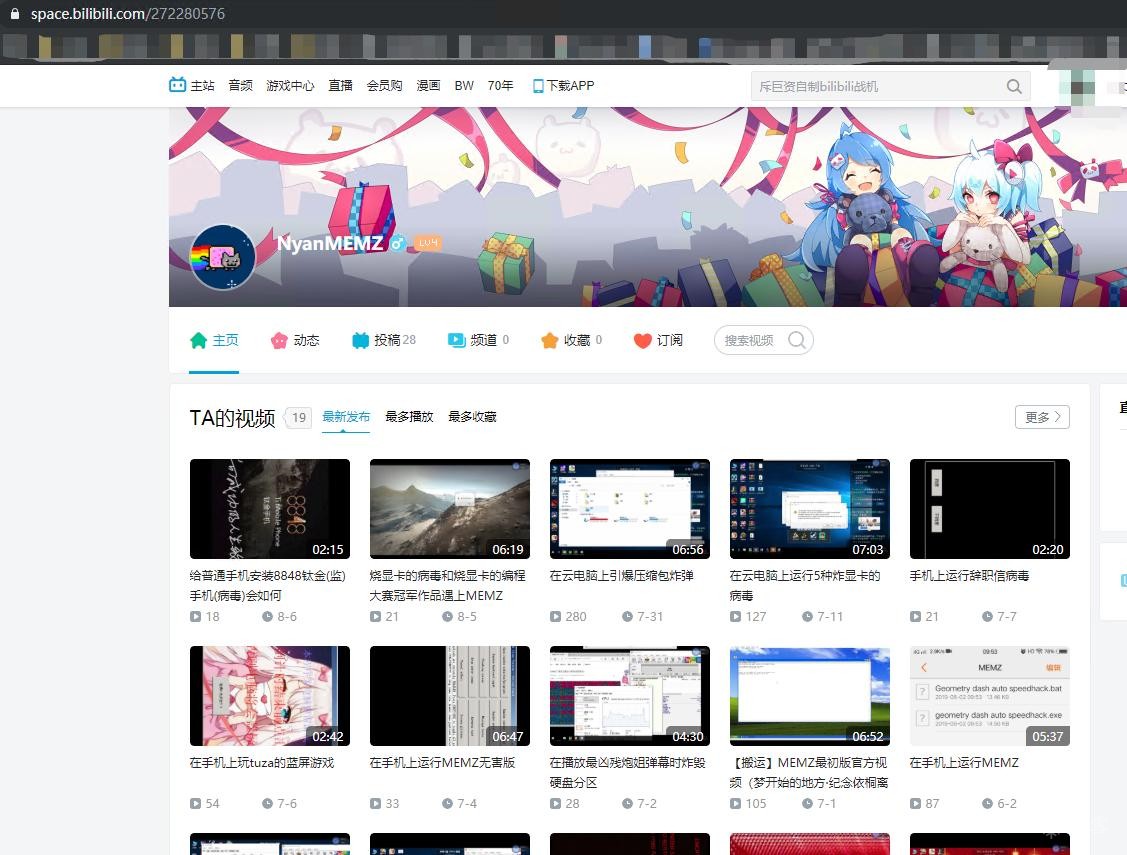Click the blue 投稿 TV icon

coord(360,341)
